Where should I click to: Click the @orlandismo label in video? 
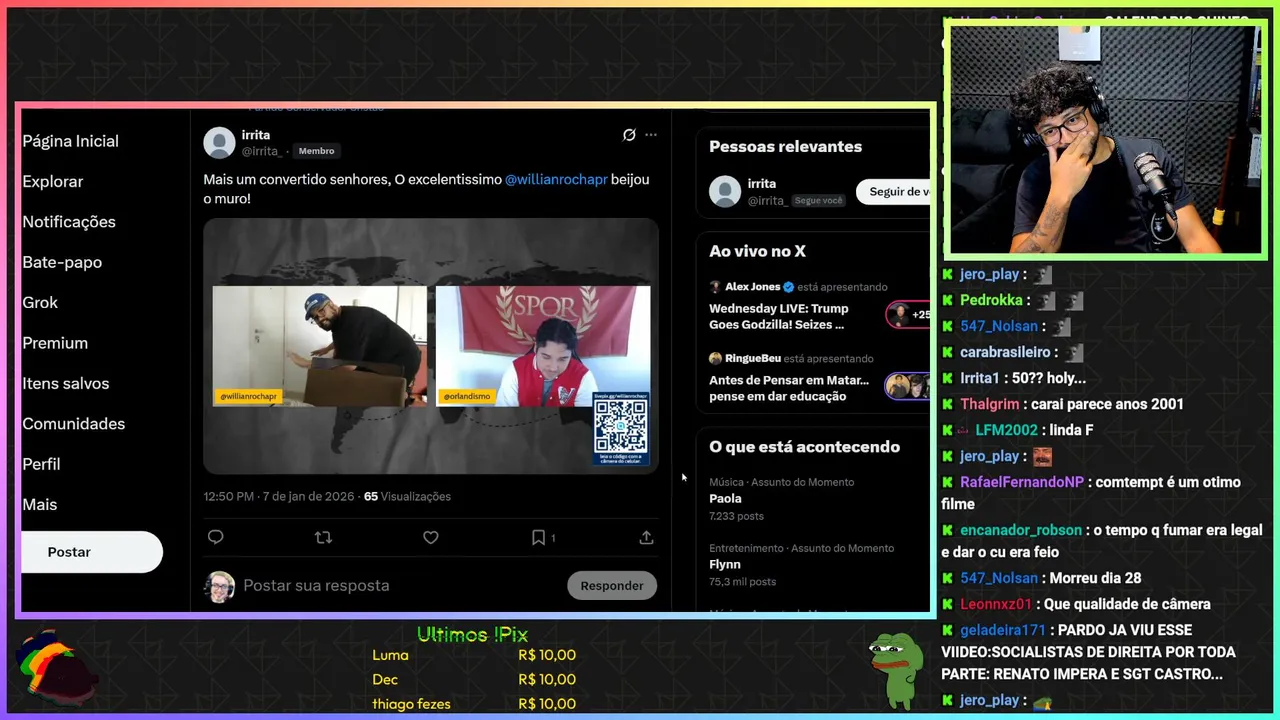pos(467,396)
